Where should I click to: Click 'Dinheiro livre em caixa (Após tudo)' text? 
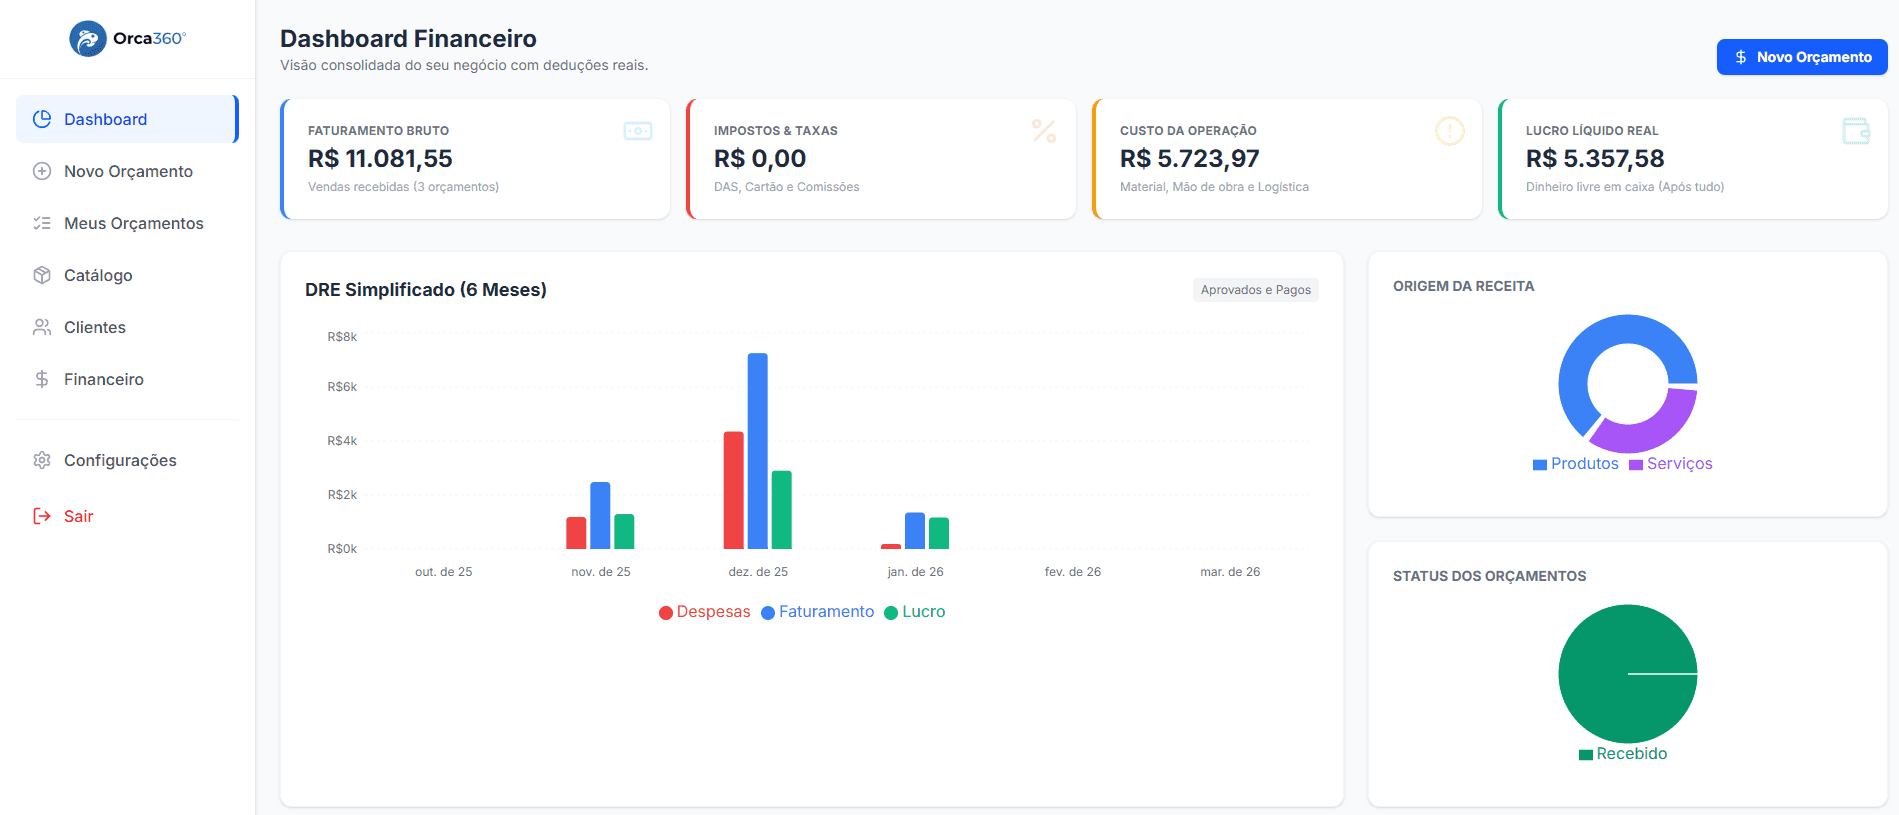pos(1625,187)
